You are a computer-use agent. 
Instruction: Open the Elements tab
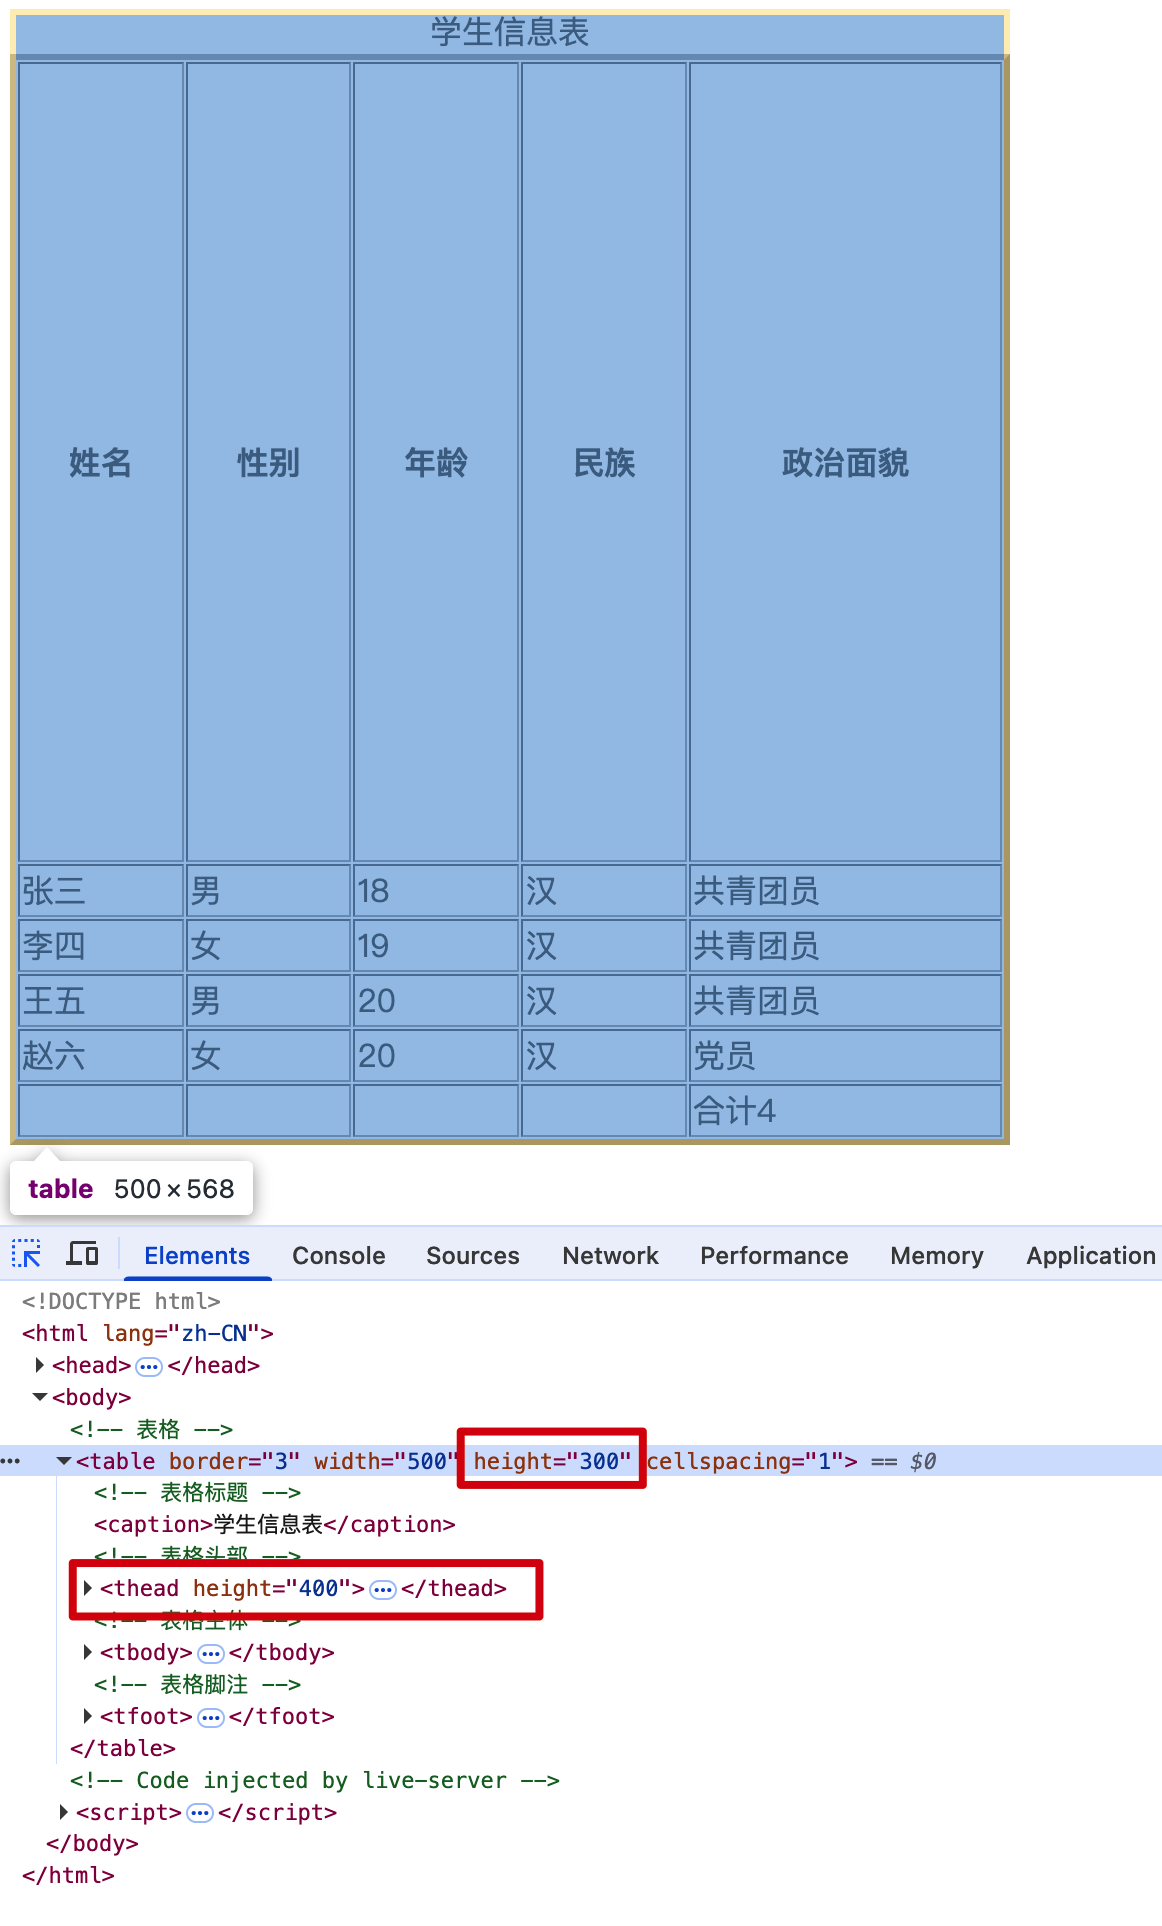(x=197, y=1256)
